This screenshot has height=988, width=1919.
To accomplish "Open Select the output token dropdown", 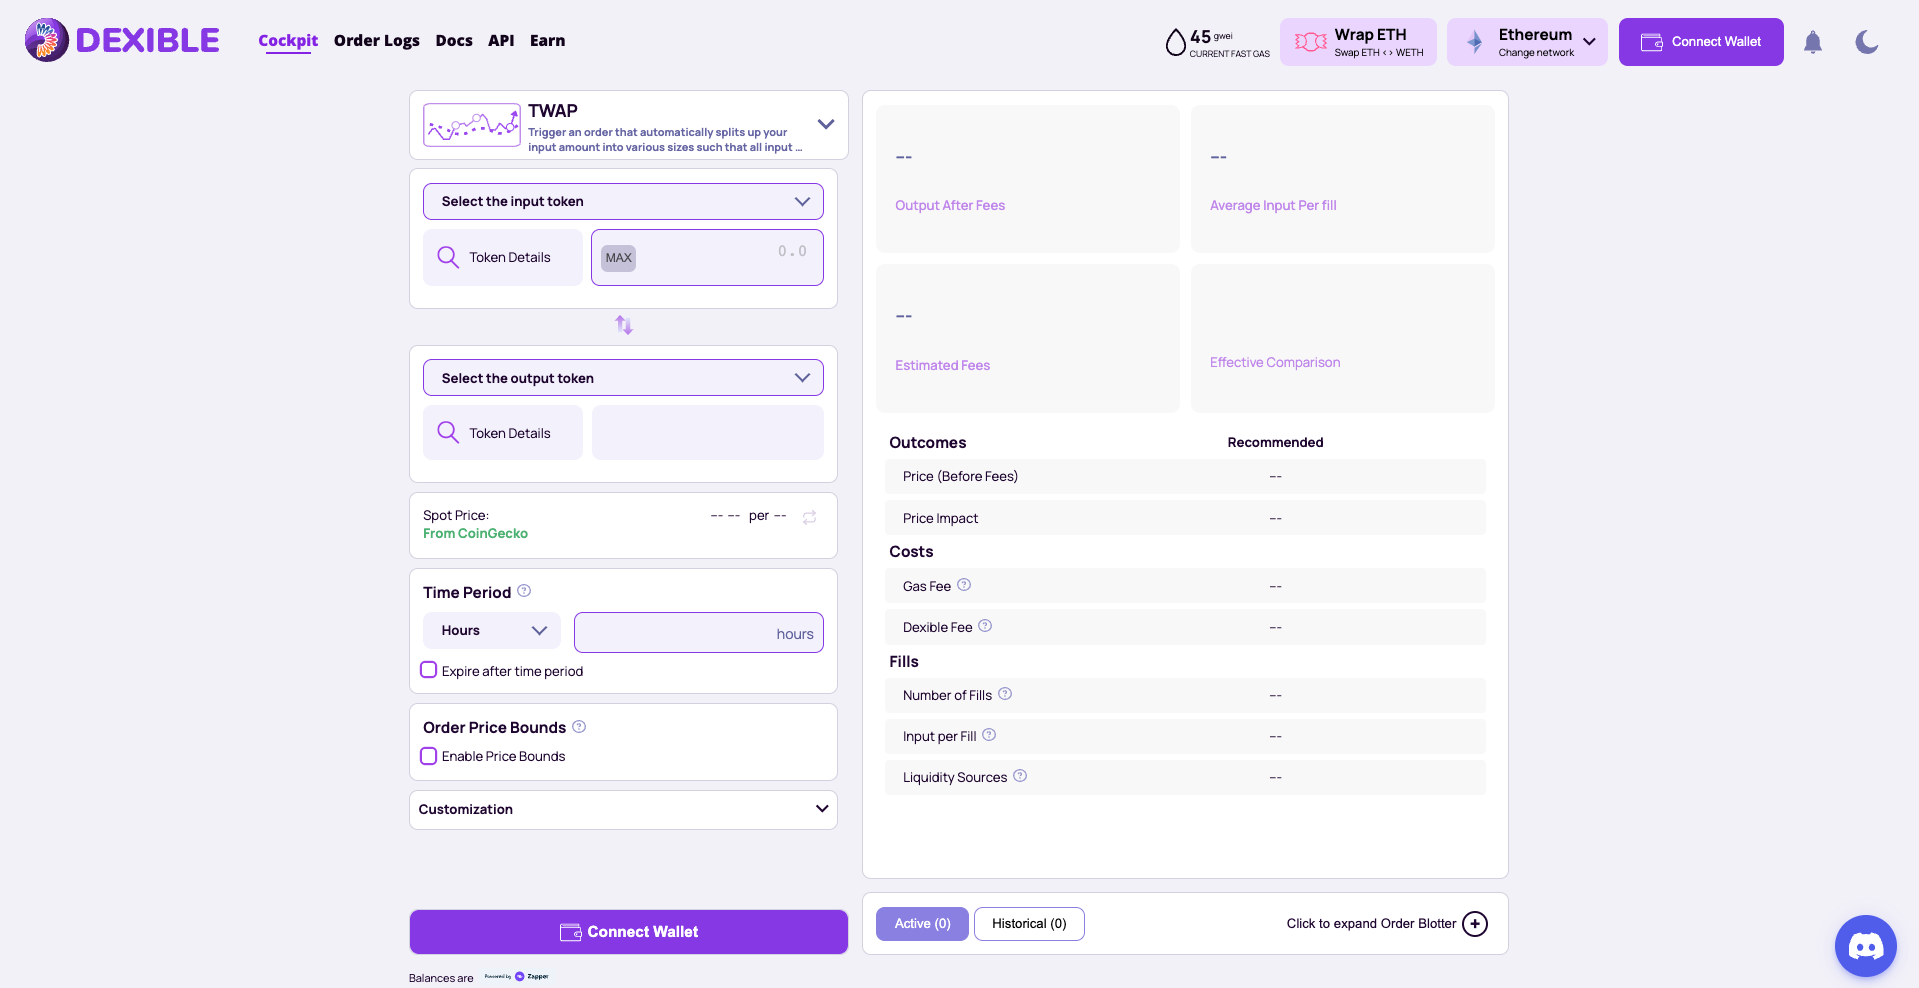I will [623, 378].
